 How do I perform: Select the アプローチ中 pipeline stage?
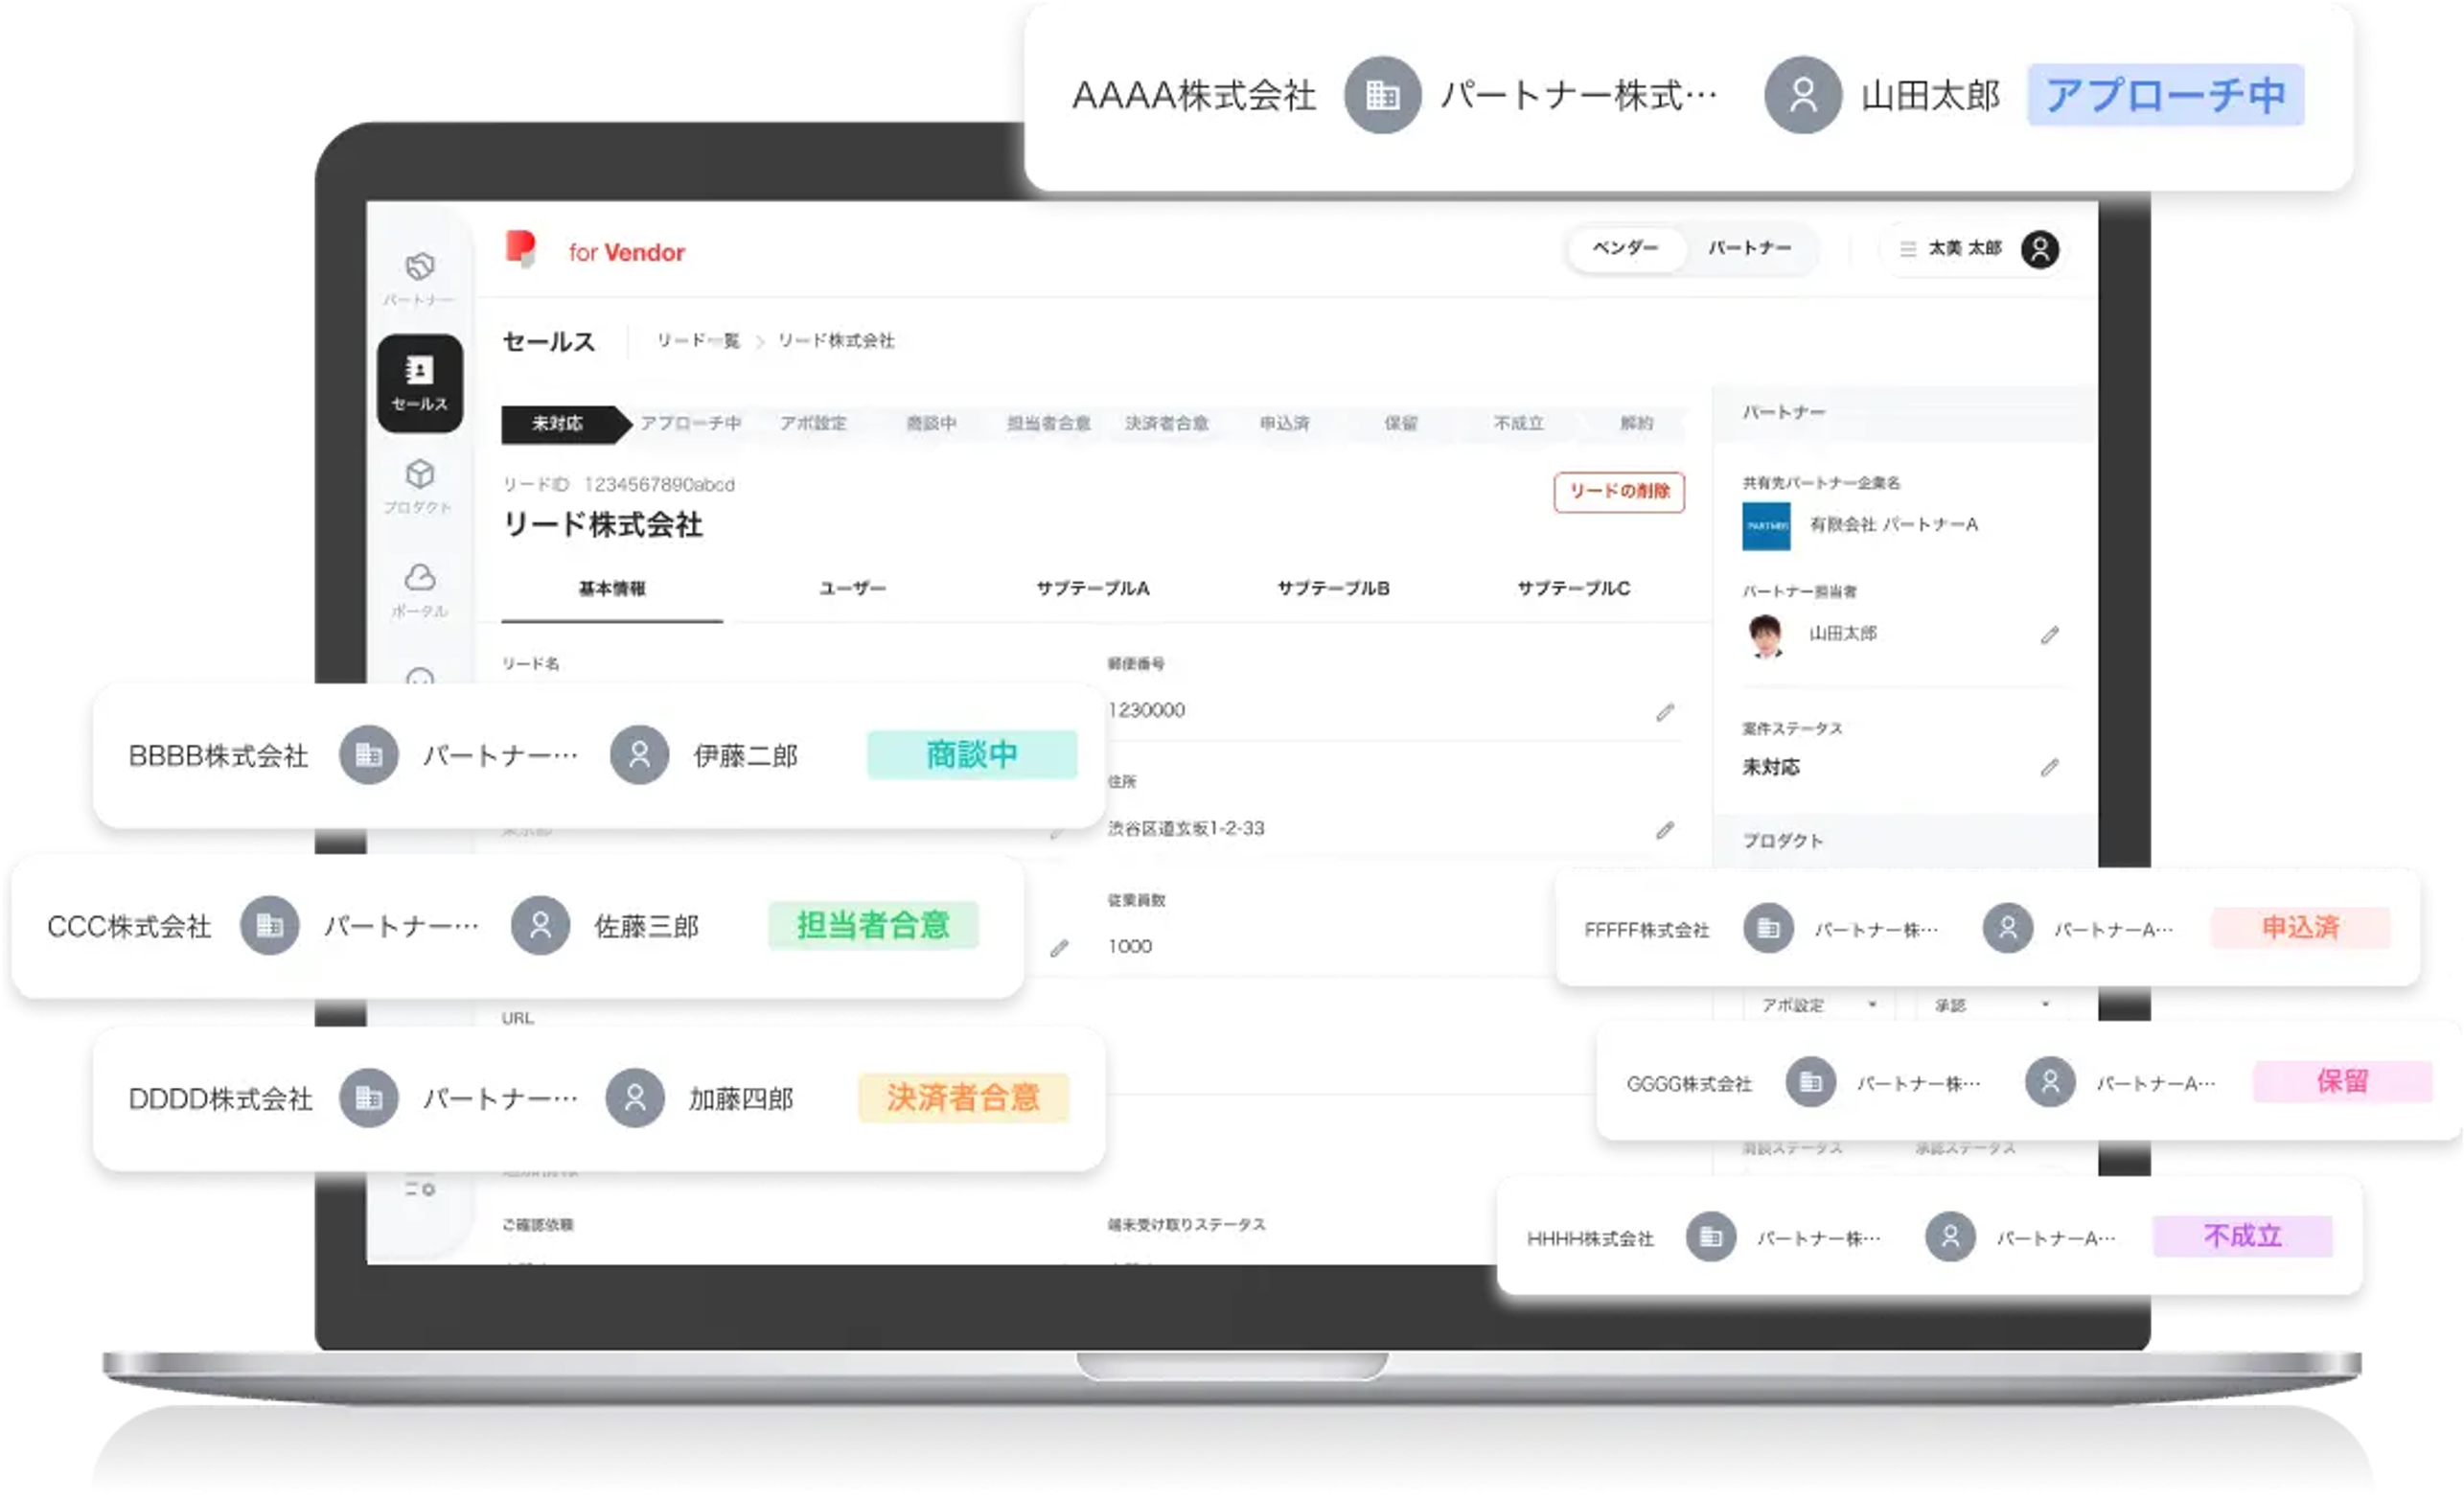[690, 423]
